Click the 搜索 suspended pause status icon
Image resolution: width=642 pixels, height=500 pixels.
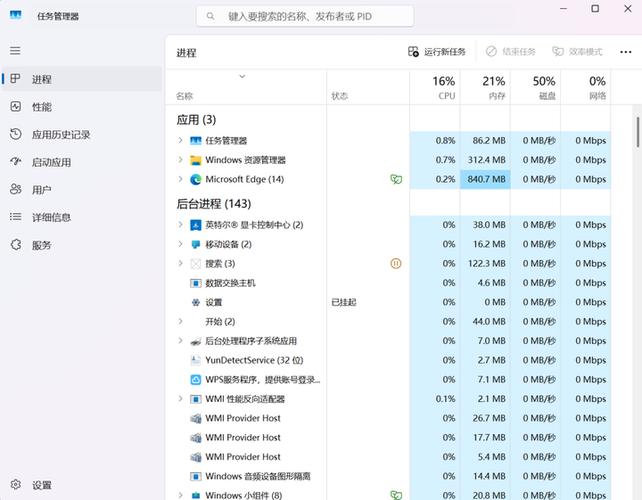click(396, 263)
